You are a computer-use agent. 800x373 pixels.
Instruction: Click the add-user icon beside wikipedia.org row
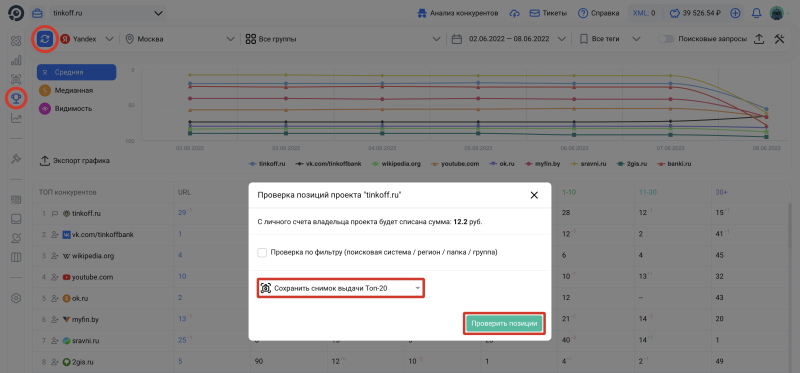click(55, 256)
